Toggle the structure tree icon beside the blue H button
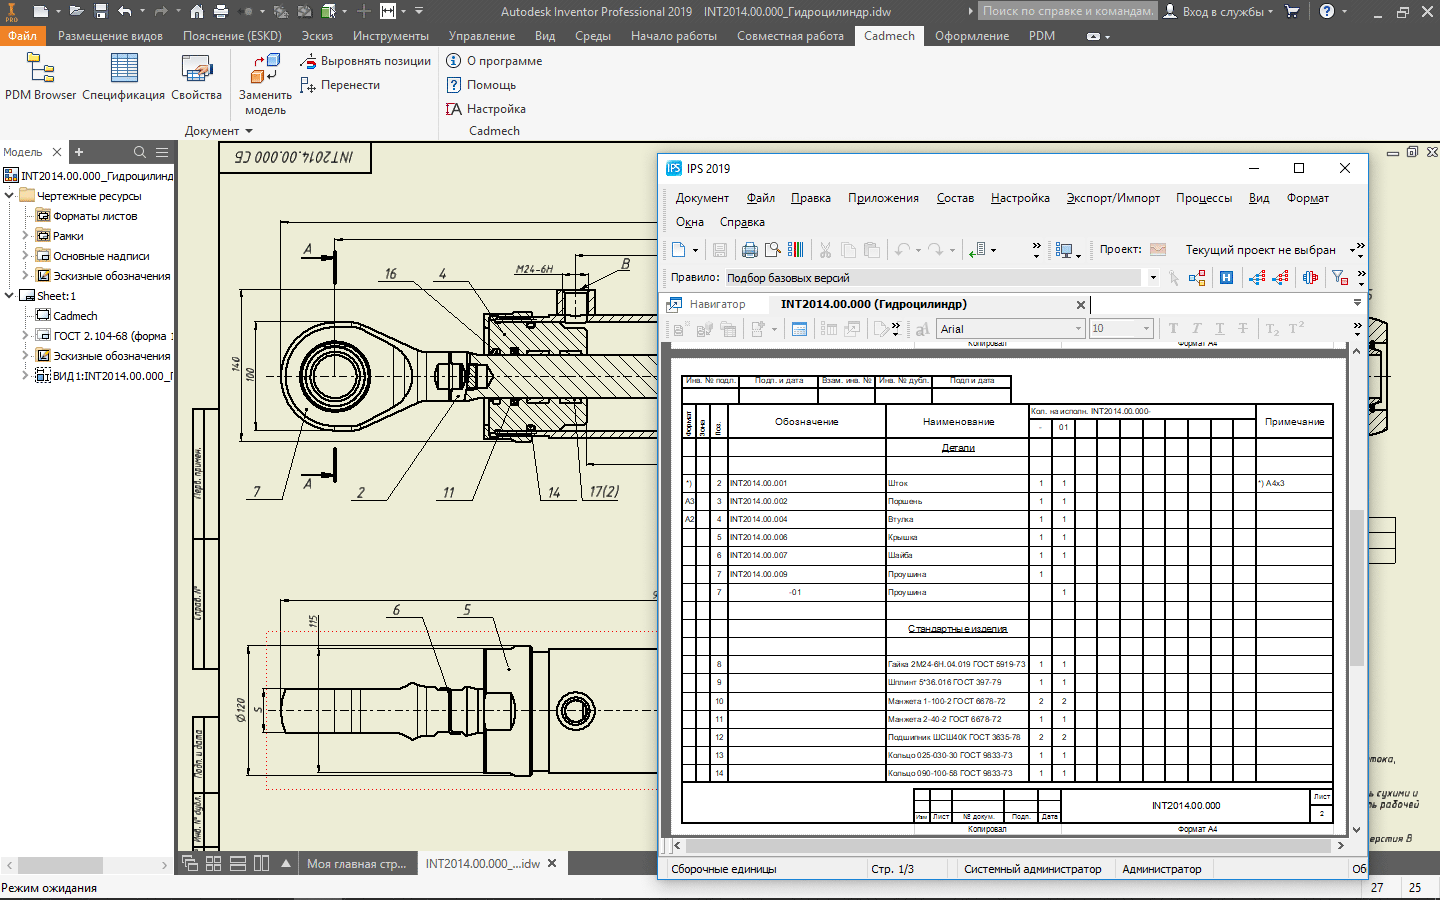The image size is (1440, 900). (1197, 278)
